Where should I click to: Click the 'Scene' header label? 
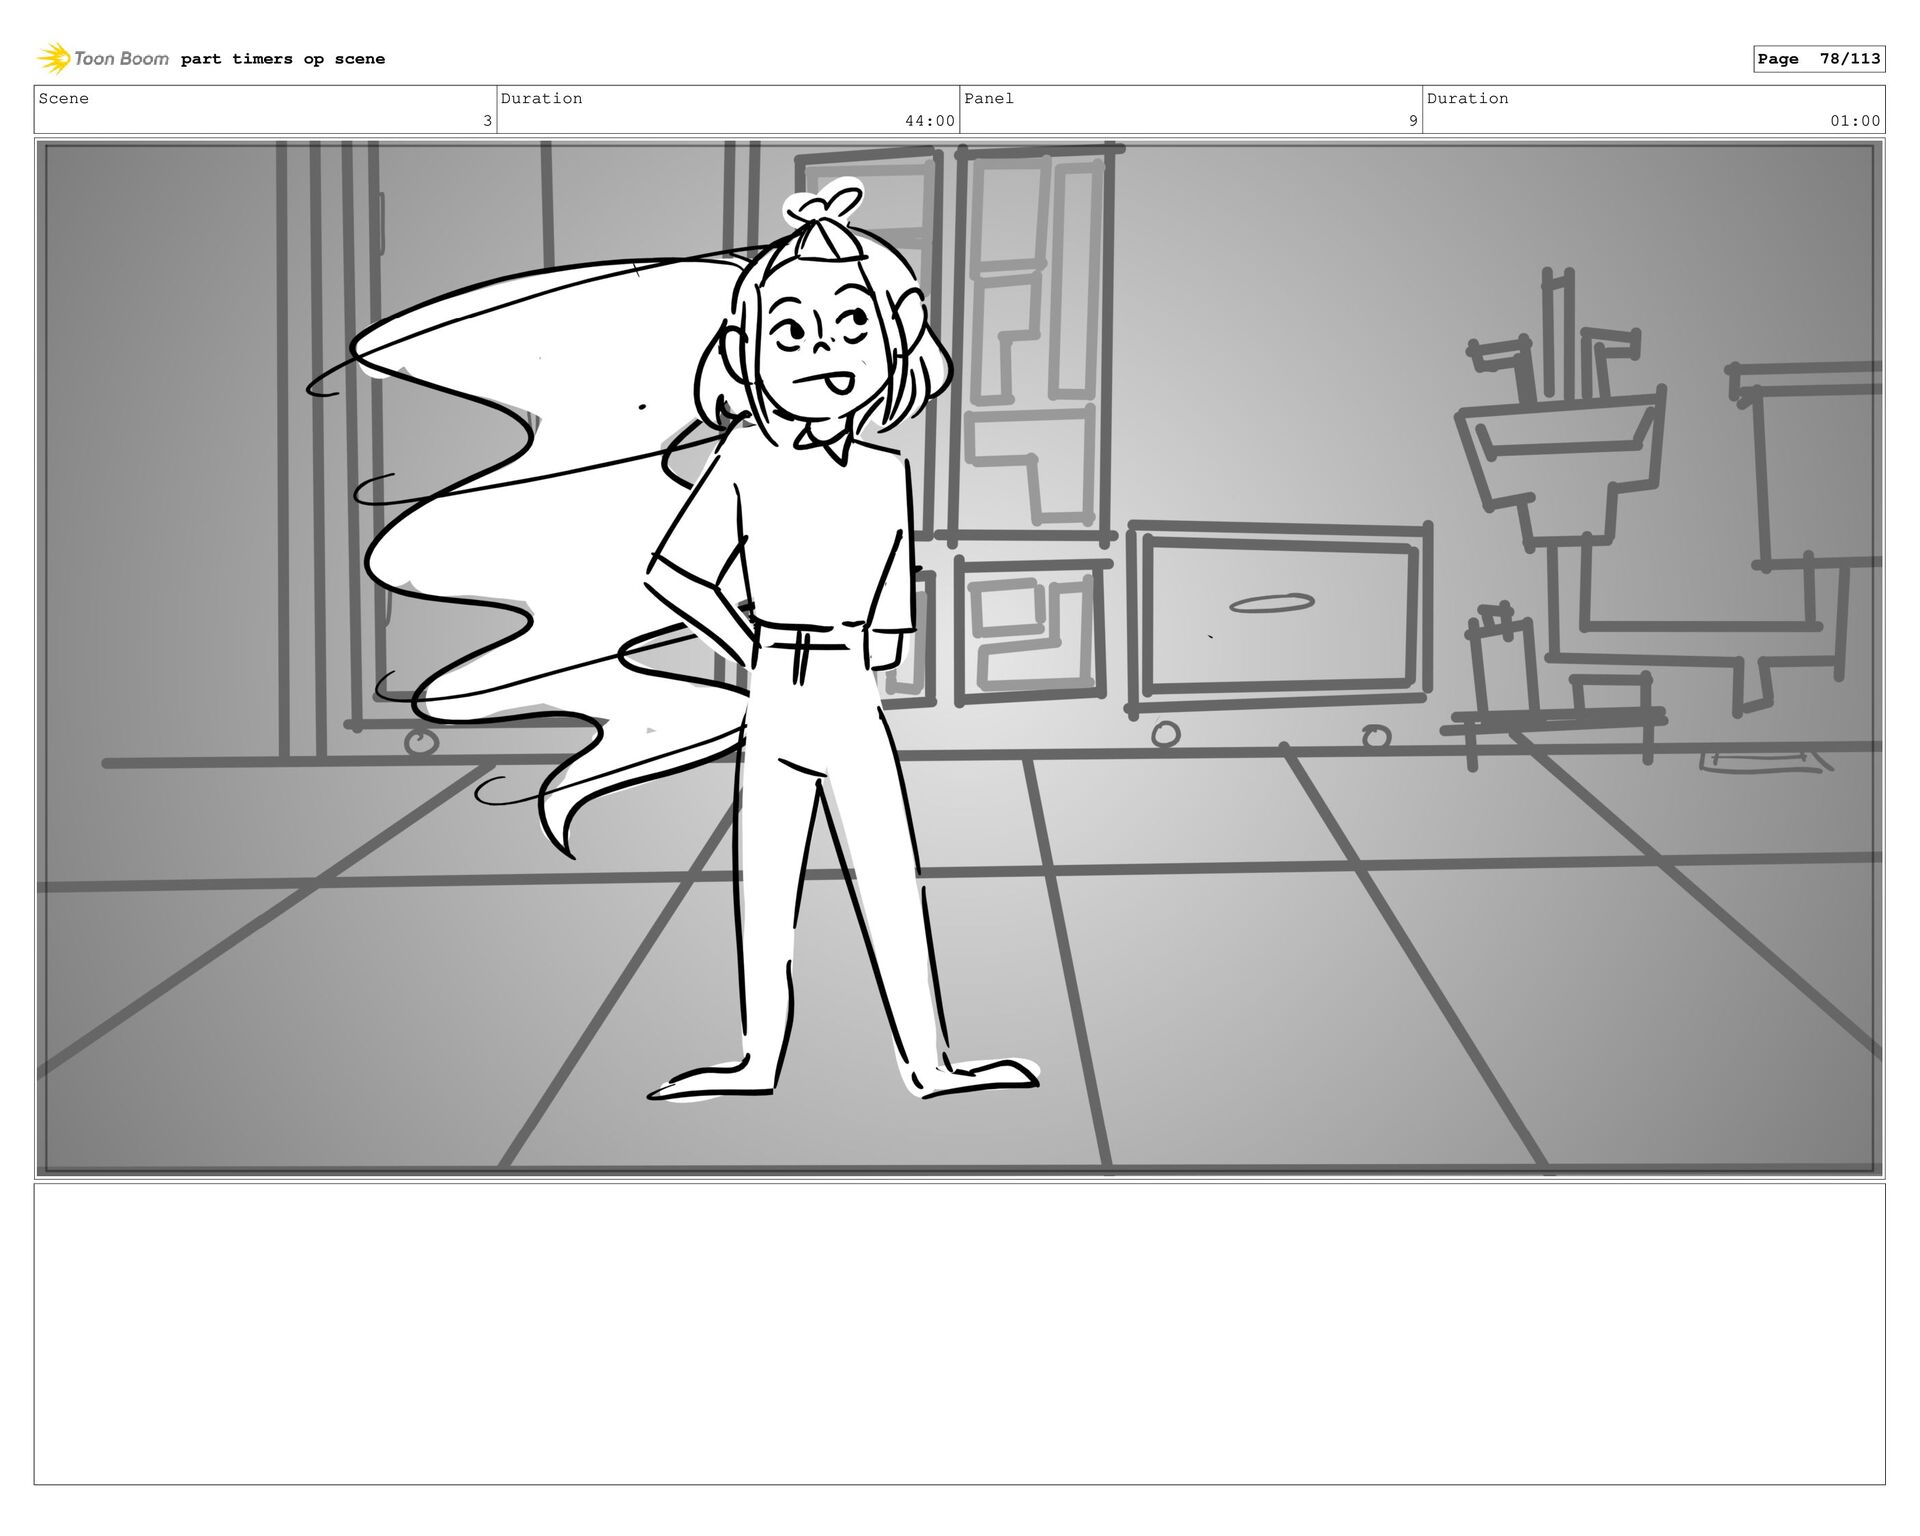[64, 98]
